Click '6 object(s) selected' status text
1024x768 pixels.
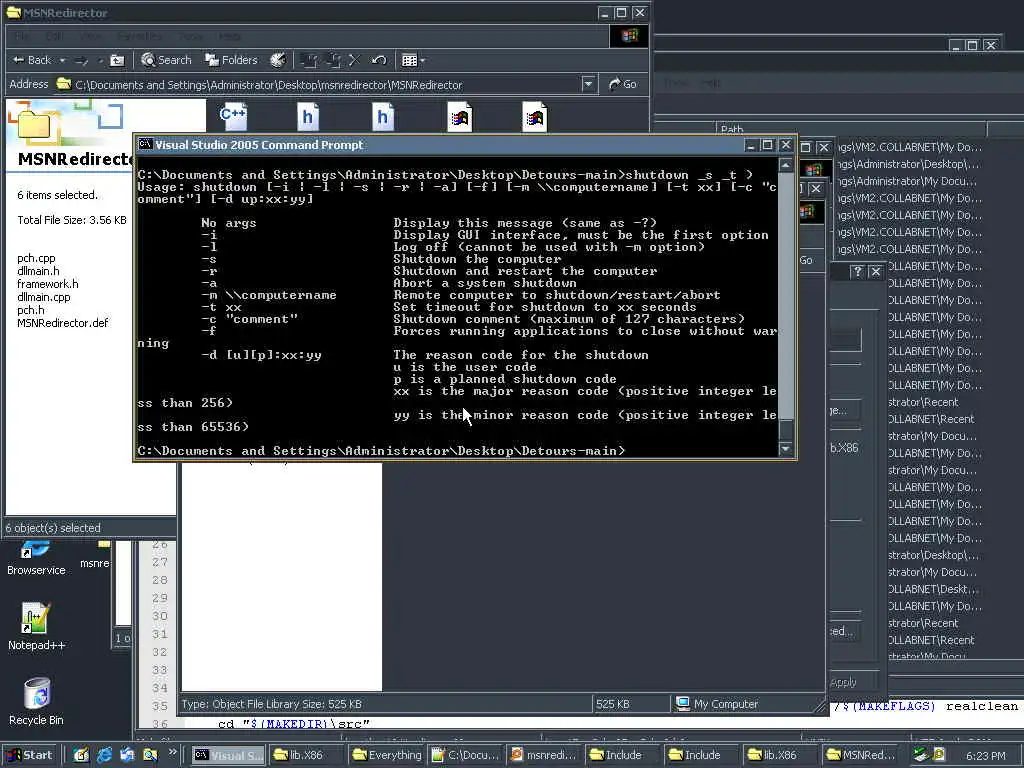coord(53,528)
